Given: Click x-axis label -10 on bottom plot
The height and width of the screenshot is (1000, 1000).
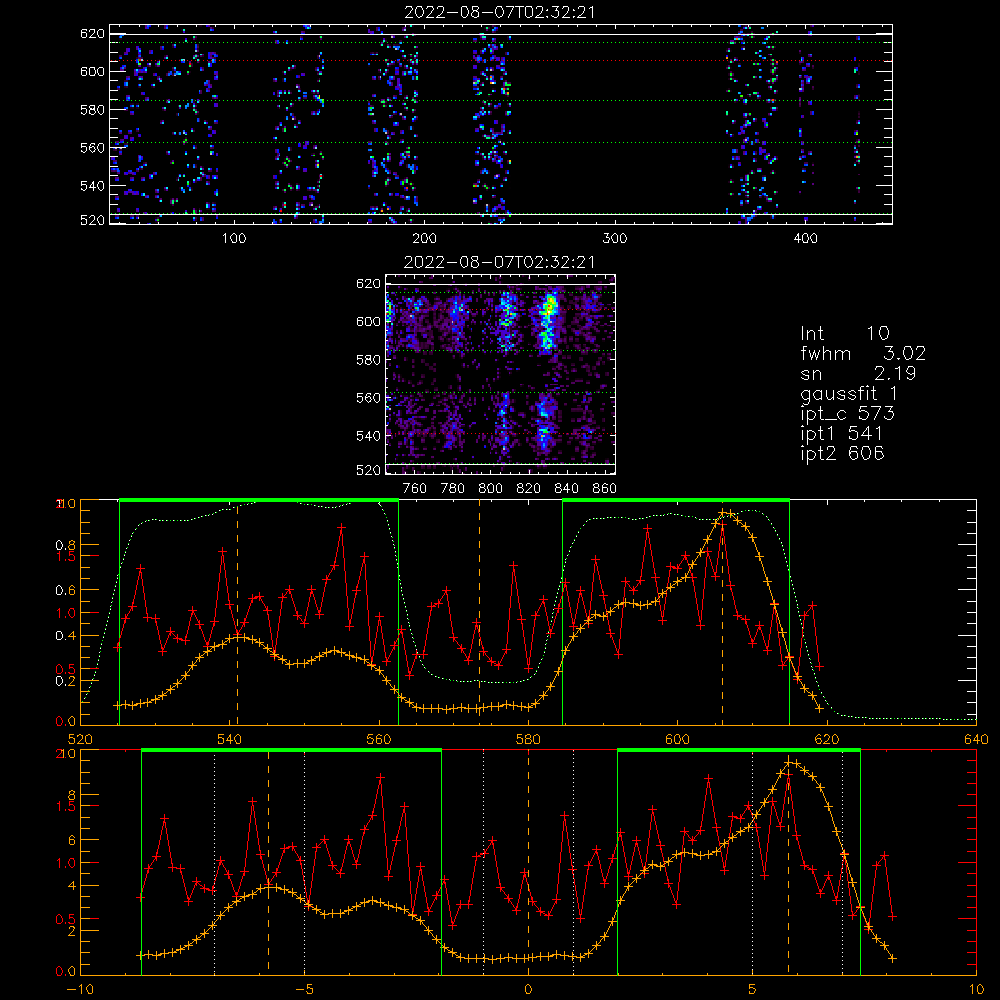Looking at the screenshot, I should click(x=80, y=990).
